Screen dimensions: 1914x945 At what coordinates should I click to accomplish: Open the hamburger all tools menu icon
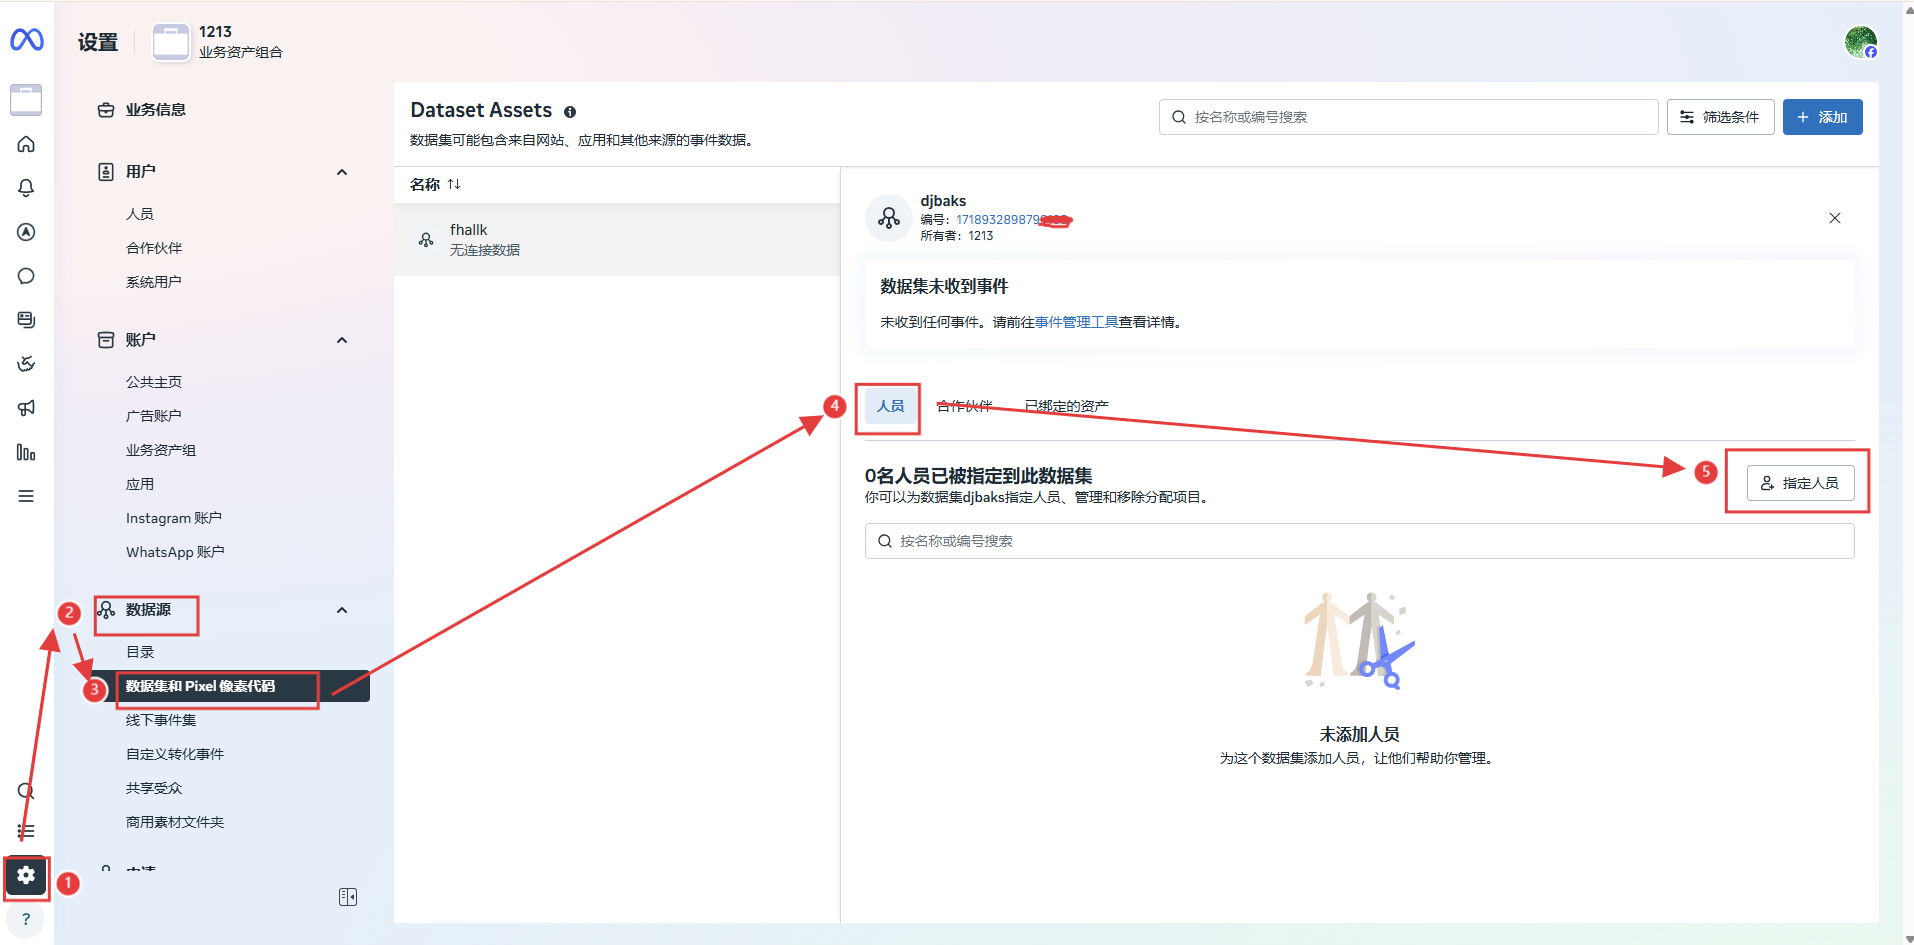[x=26, y=496]
